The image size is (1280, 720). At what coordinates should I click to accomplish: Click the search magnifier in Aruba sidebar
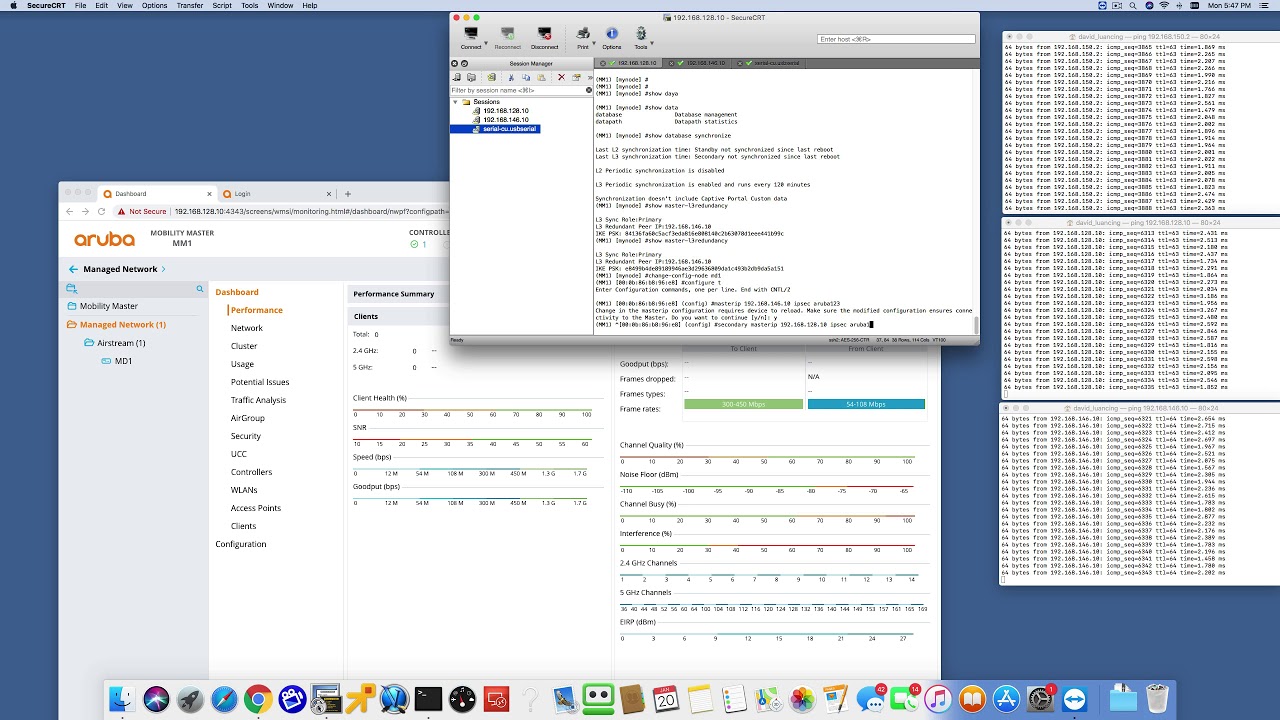tap(200, 289)
